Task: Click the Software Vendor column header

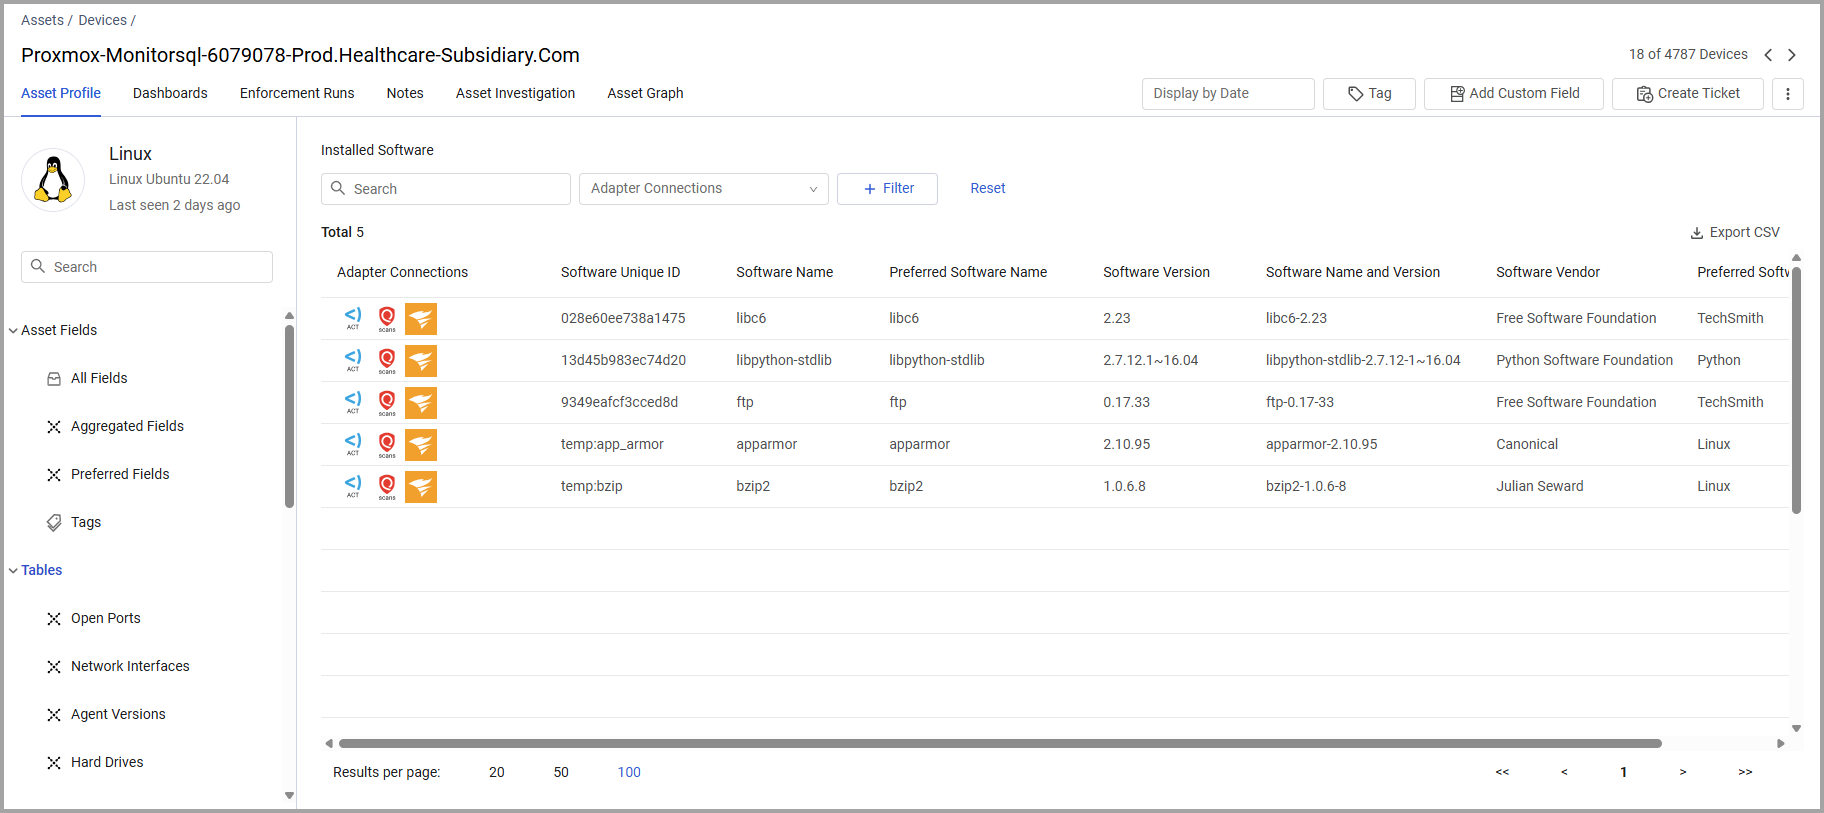Action: click(1548, 272)
